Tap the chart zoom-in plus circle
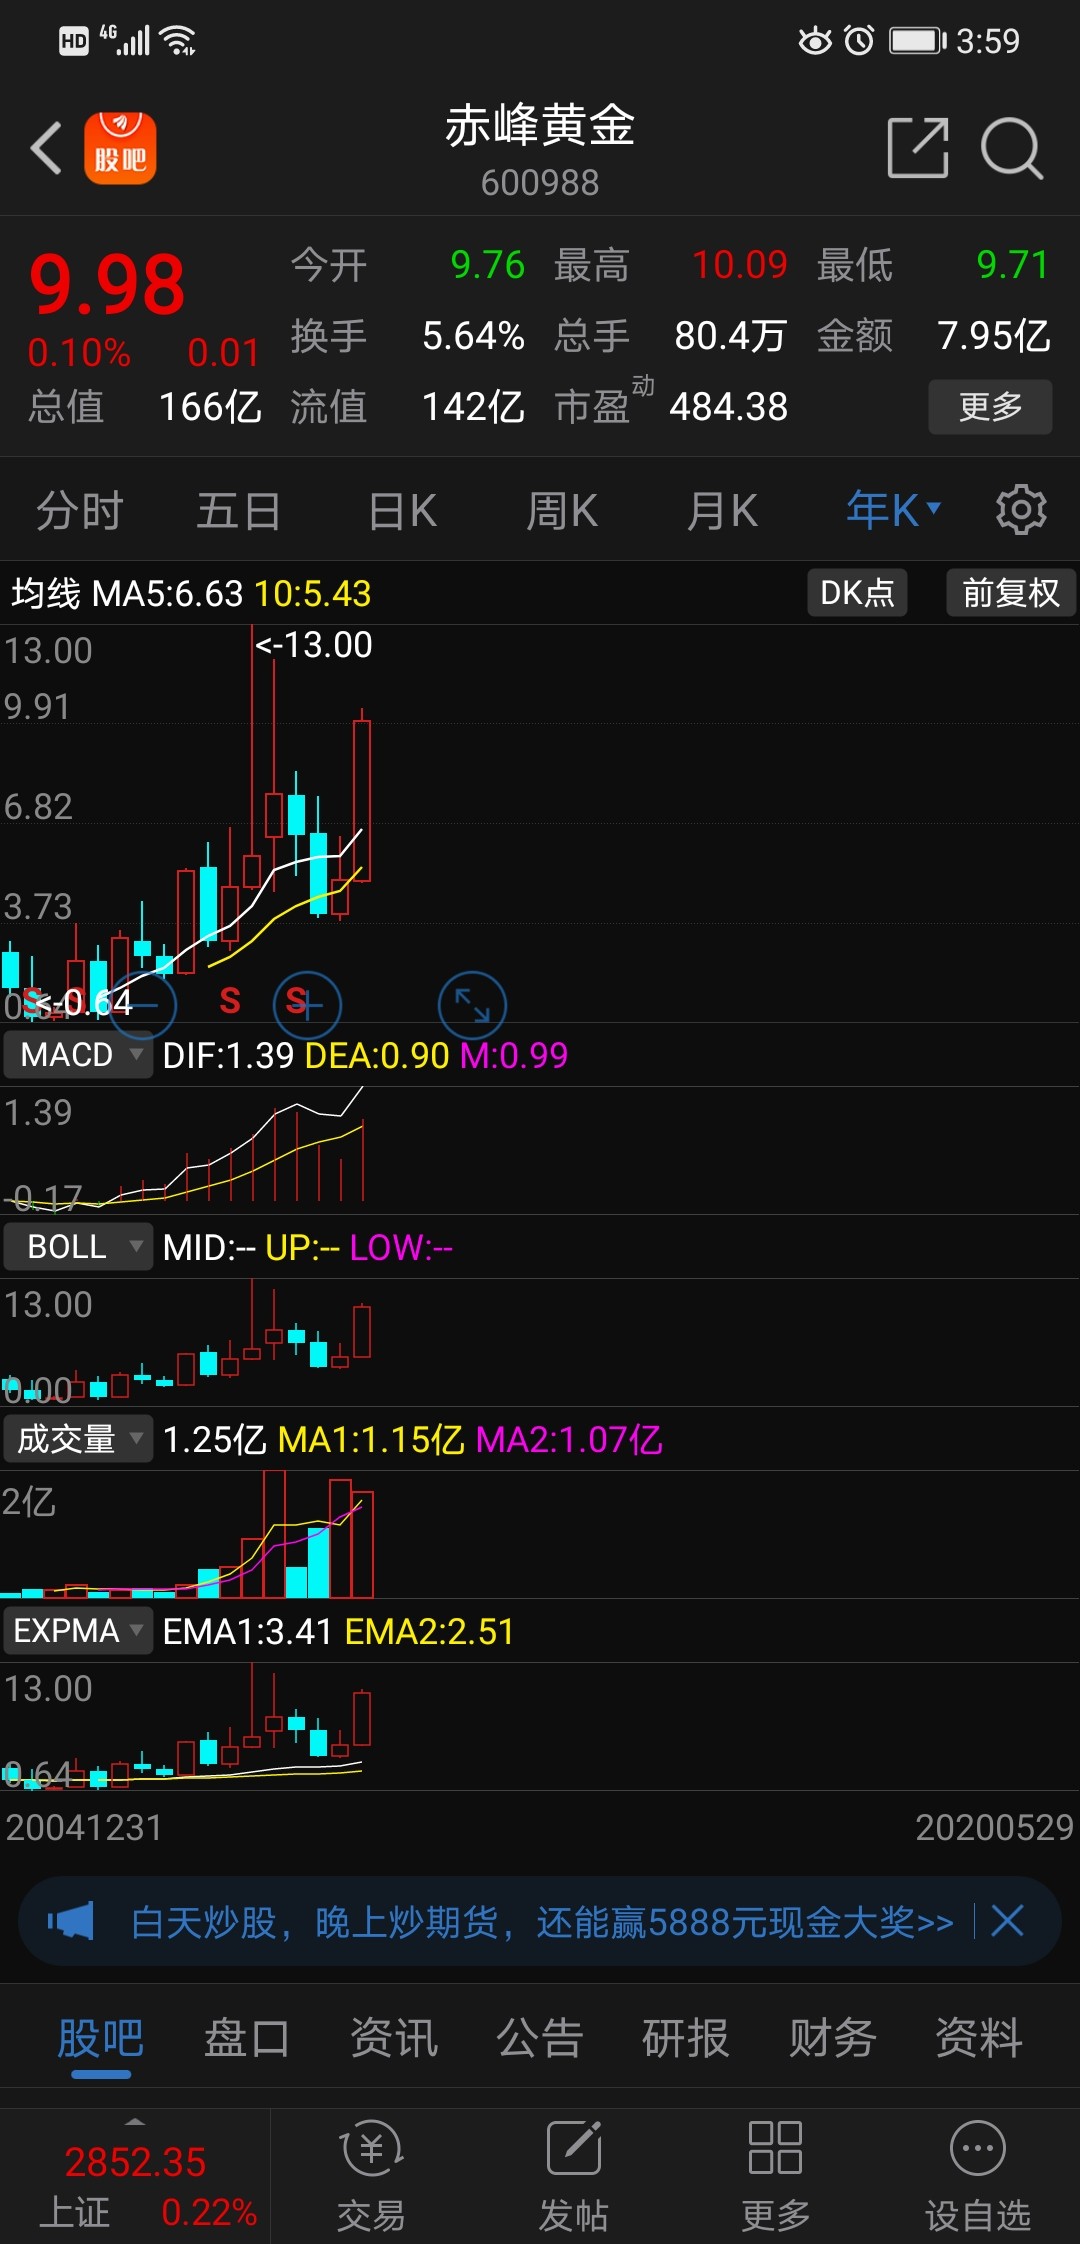 coord(308,1004)
